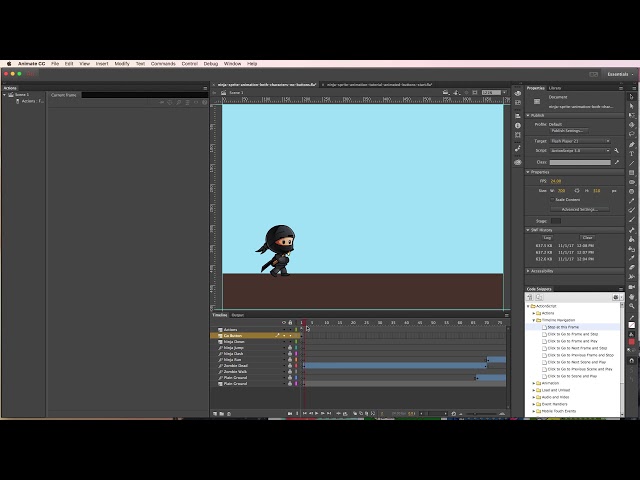Open the Modify menu
The image size is (640, 480).
122,64
